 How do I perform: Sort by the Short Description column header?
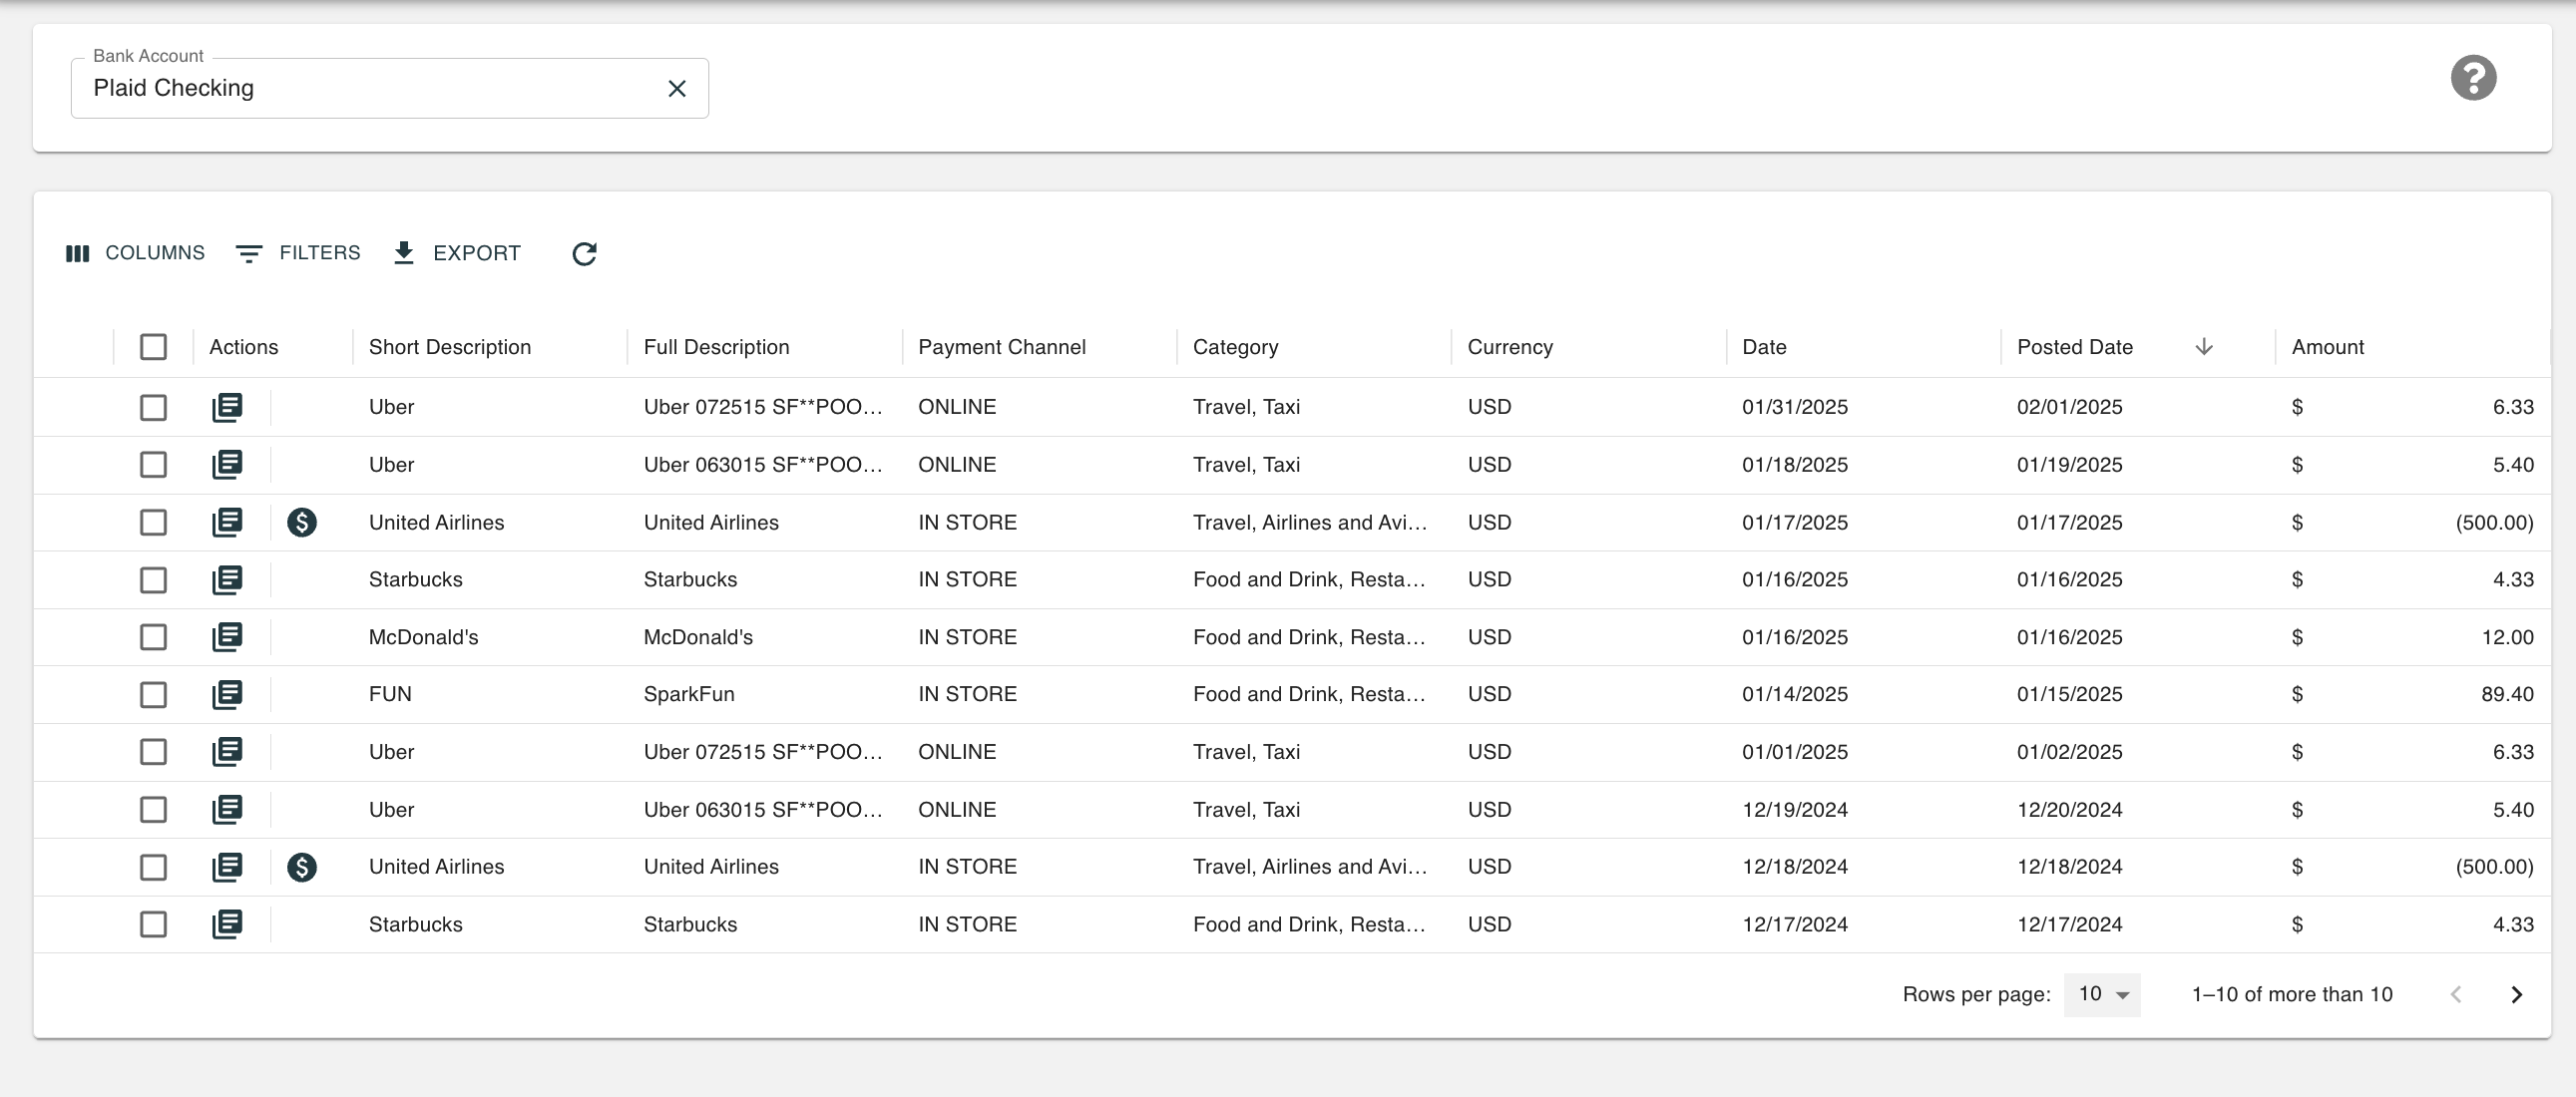pyautogui.click(x=450, y=347)
